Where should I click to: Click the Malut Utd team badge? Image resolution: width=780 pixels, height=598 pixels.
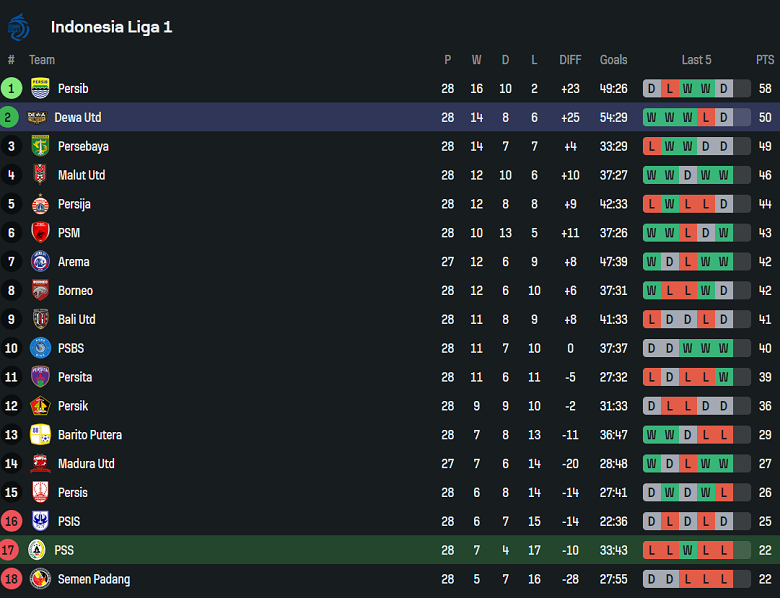pos(40,175)
